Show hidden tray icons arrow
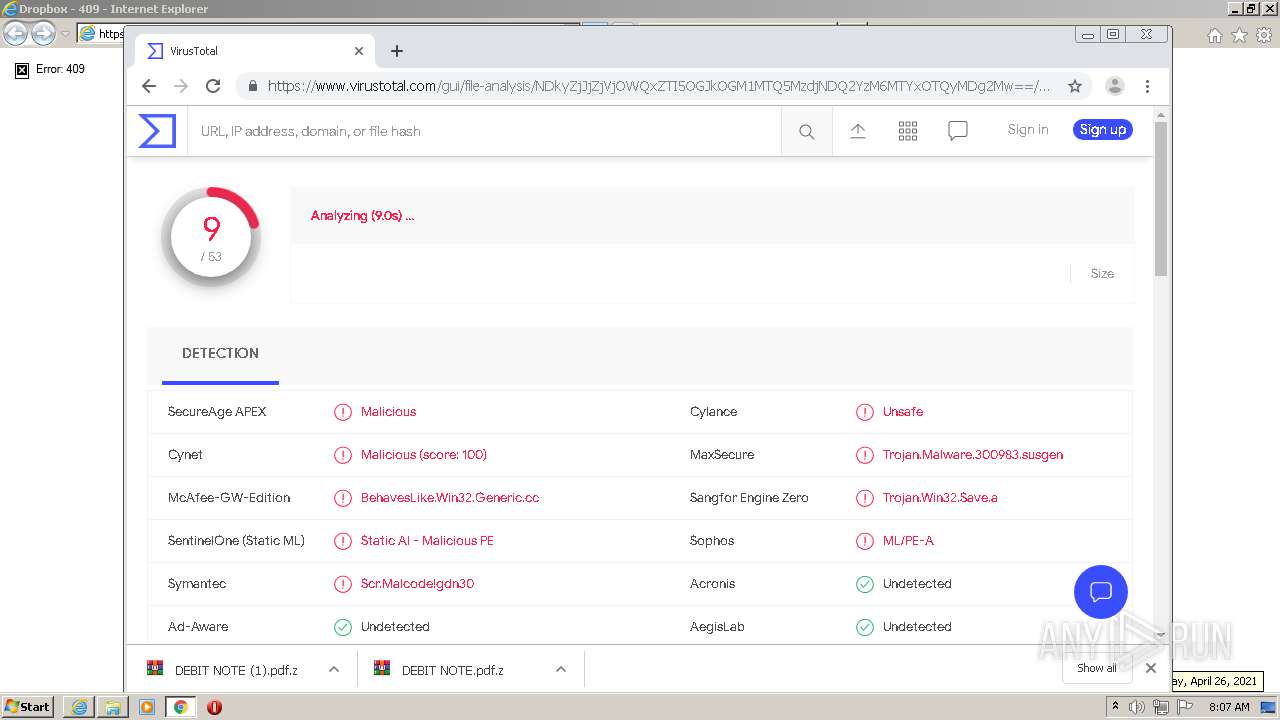This screenshot has width=1280, height=720. (x=1115, y=707)
